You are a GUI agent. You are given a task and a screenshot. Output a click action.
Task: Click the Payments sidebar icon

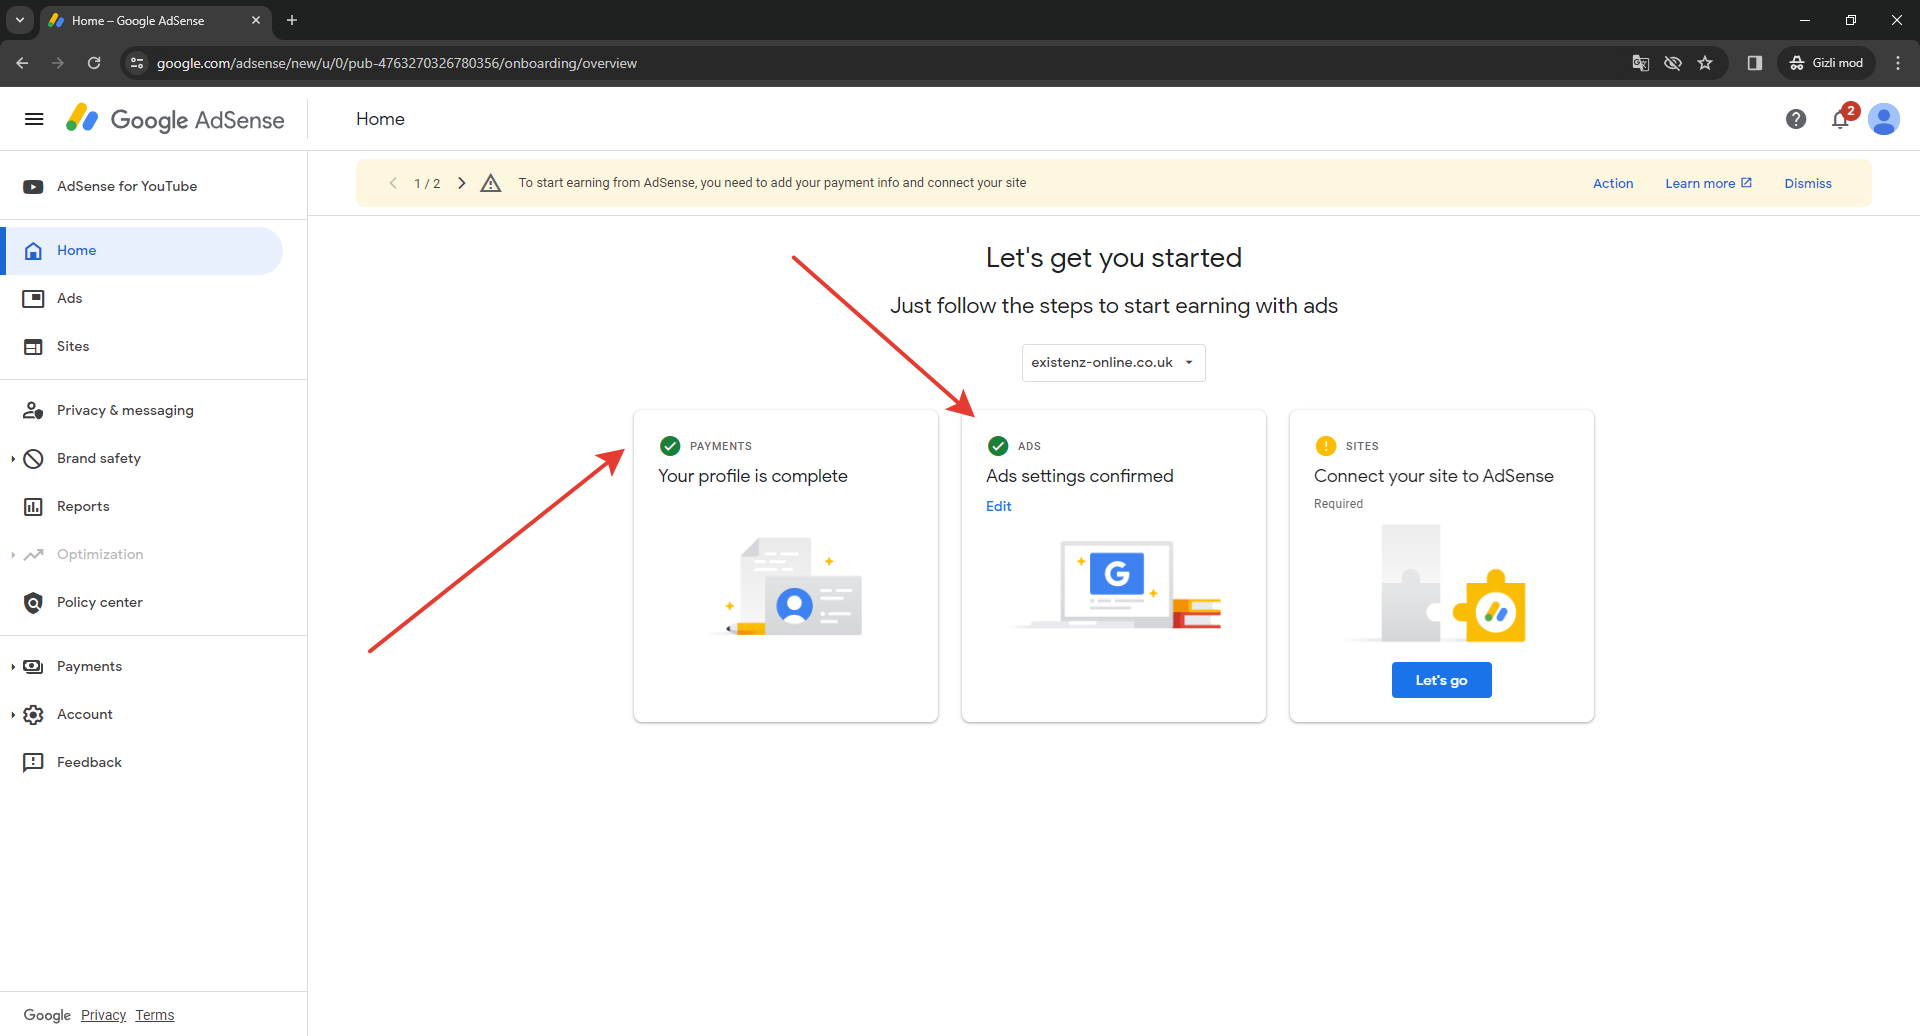[33, 666]
